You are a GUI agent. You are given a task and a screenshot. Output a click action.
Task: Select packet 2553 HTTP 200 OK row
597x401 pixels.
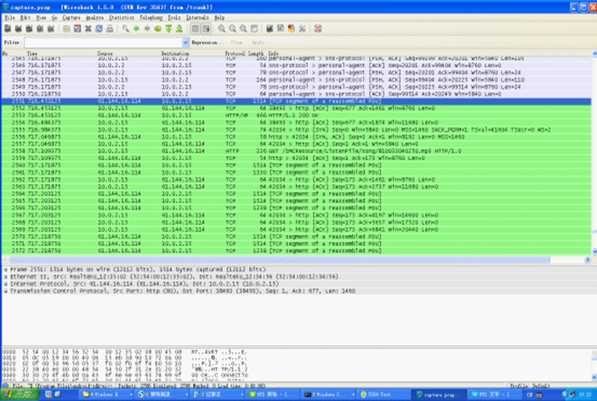(x=297, y=115)
